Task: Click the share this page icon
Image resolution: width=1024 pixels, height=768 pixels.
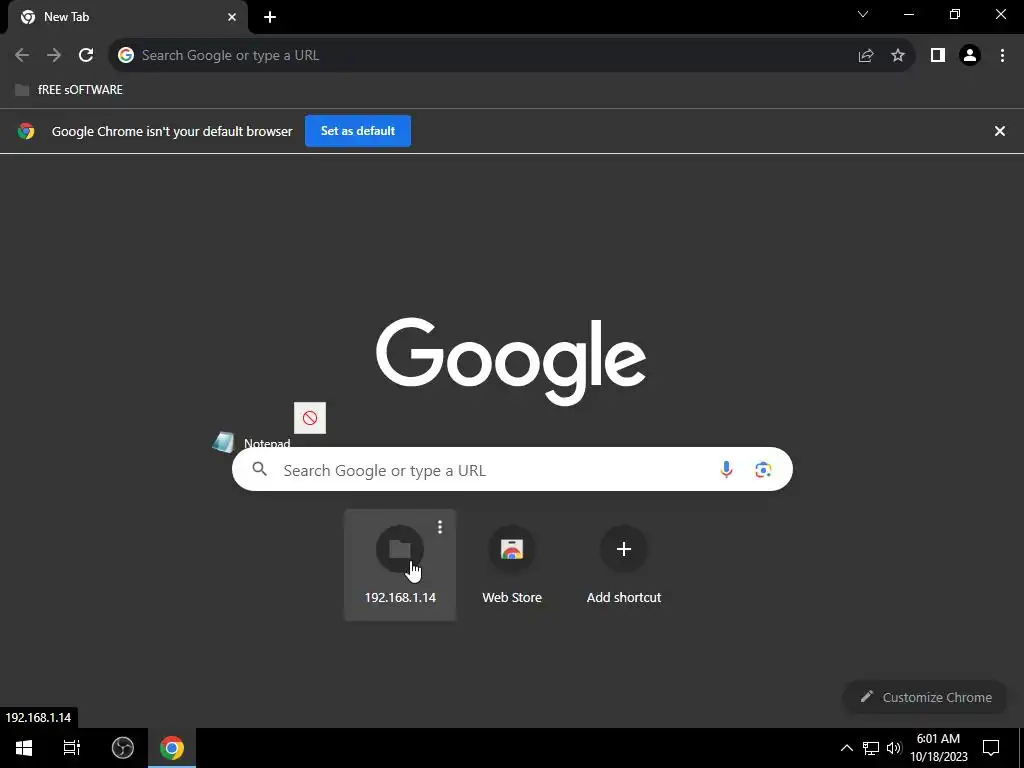Action: (866, 56)
